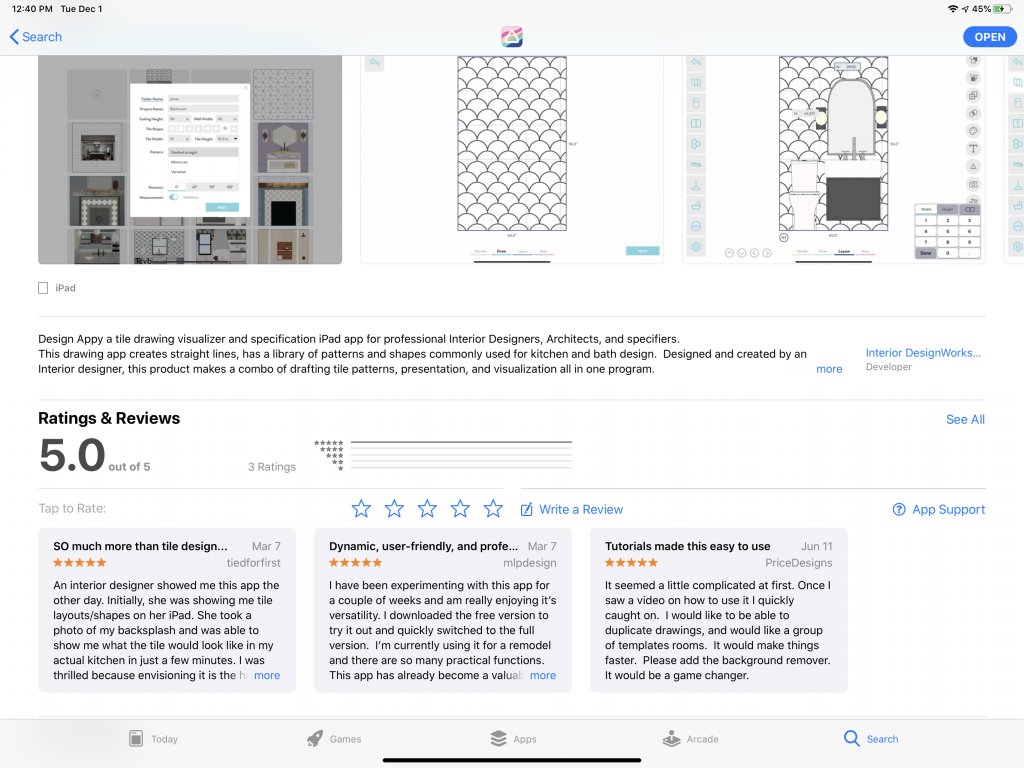Screen dimensions: 1024x768
Task: Go back to Search via top-left chevron
Action: coord(36,37)
